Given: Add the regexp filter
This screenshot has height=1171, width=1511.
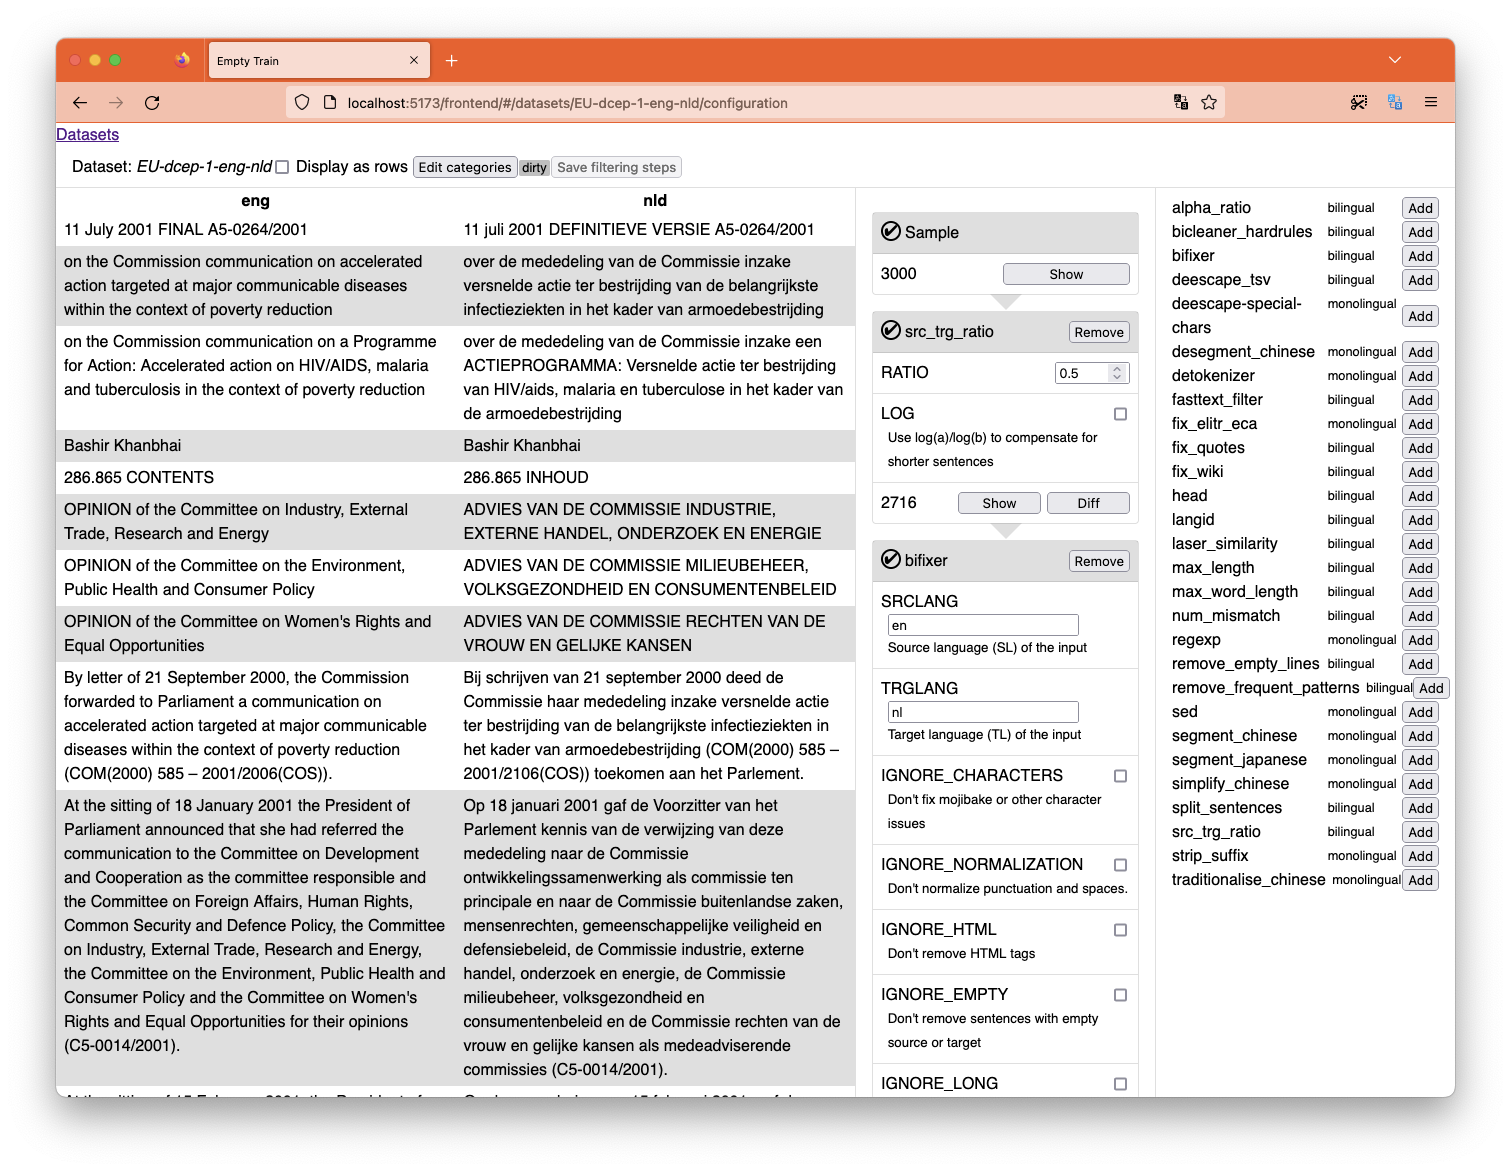Looking at the screenshot, I should tap(1420, 640).
